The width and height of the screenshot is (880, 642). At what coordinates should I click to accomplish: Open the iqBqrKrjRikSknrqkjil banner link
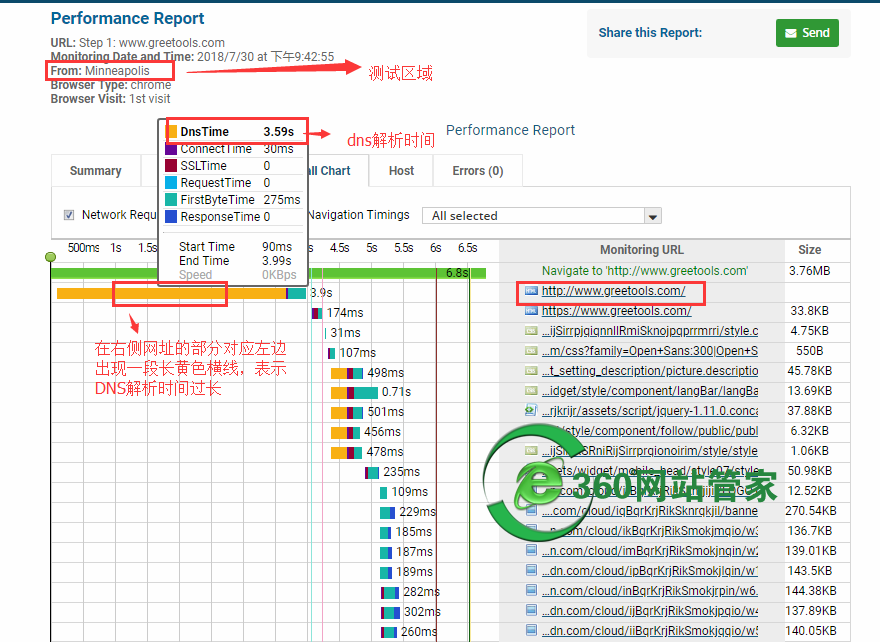[x=650, y=511]
